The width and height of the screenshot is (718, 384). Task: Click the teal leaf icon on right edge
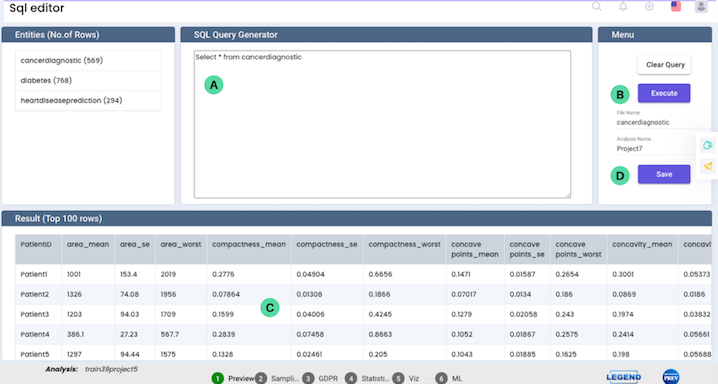708,145
